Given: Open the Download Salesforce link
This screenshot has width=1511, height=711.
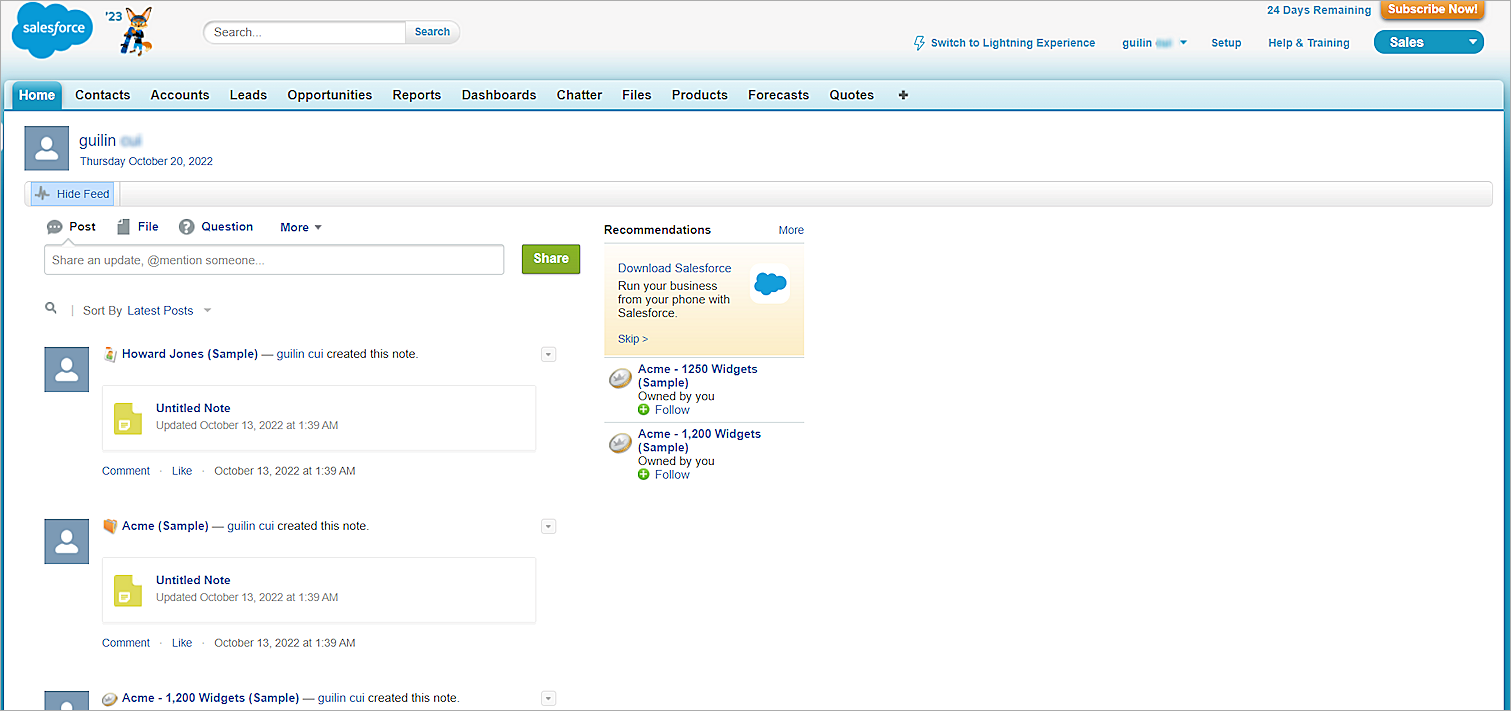Looking at the screenshot, I should coord(674,268).
